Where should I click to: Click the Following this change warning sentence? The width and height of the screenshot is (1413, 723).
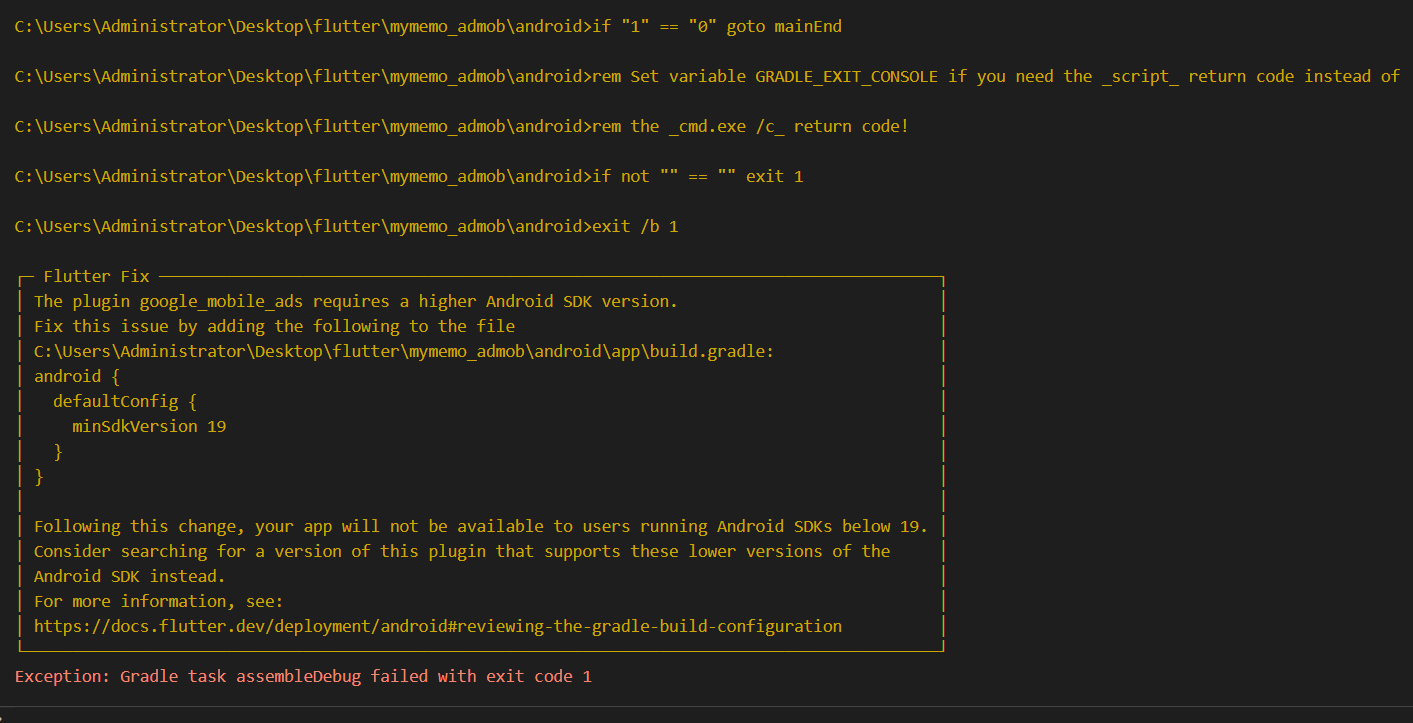pyautogui.click(x=481, y=526)
